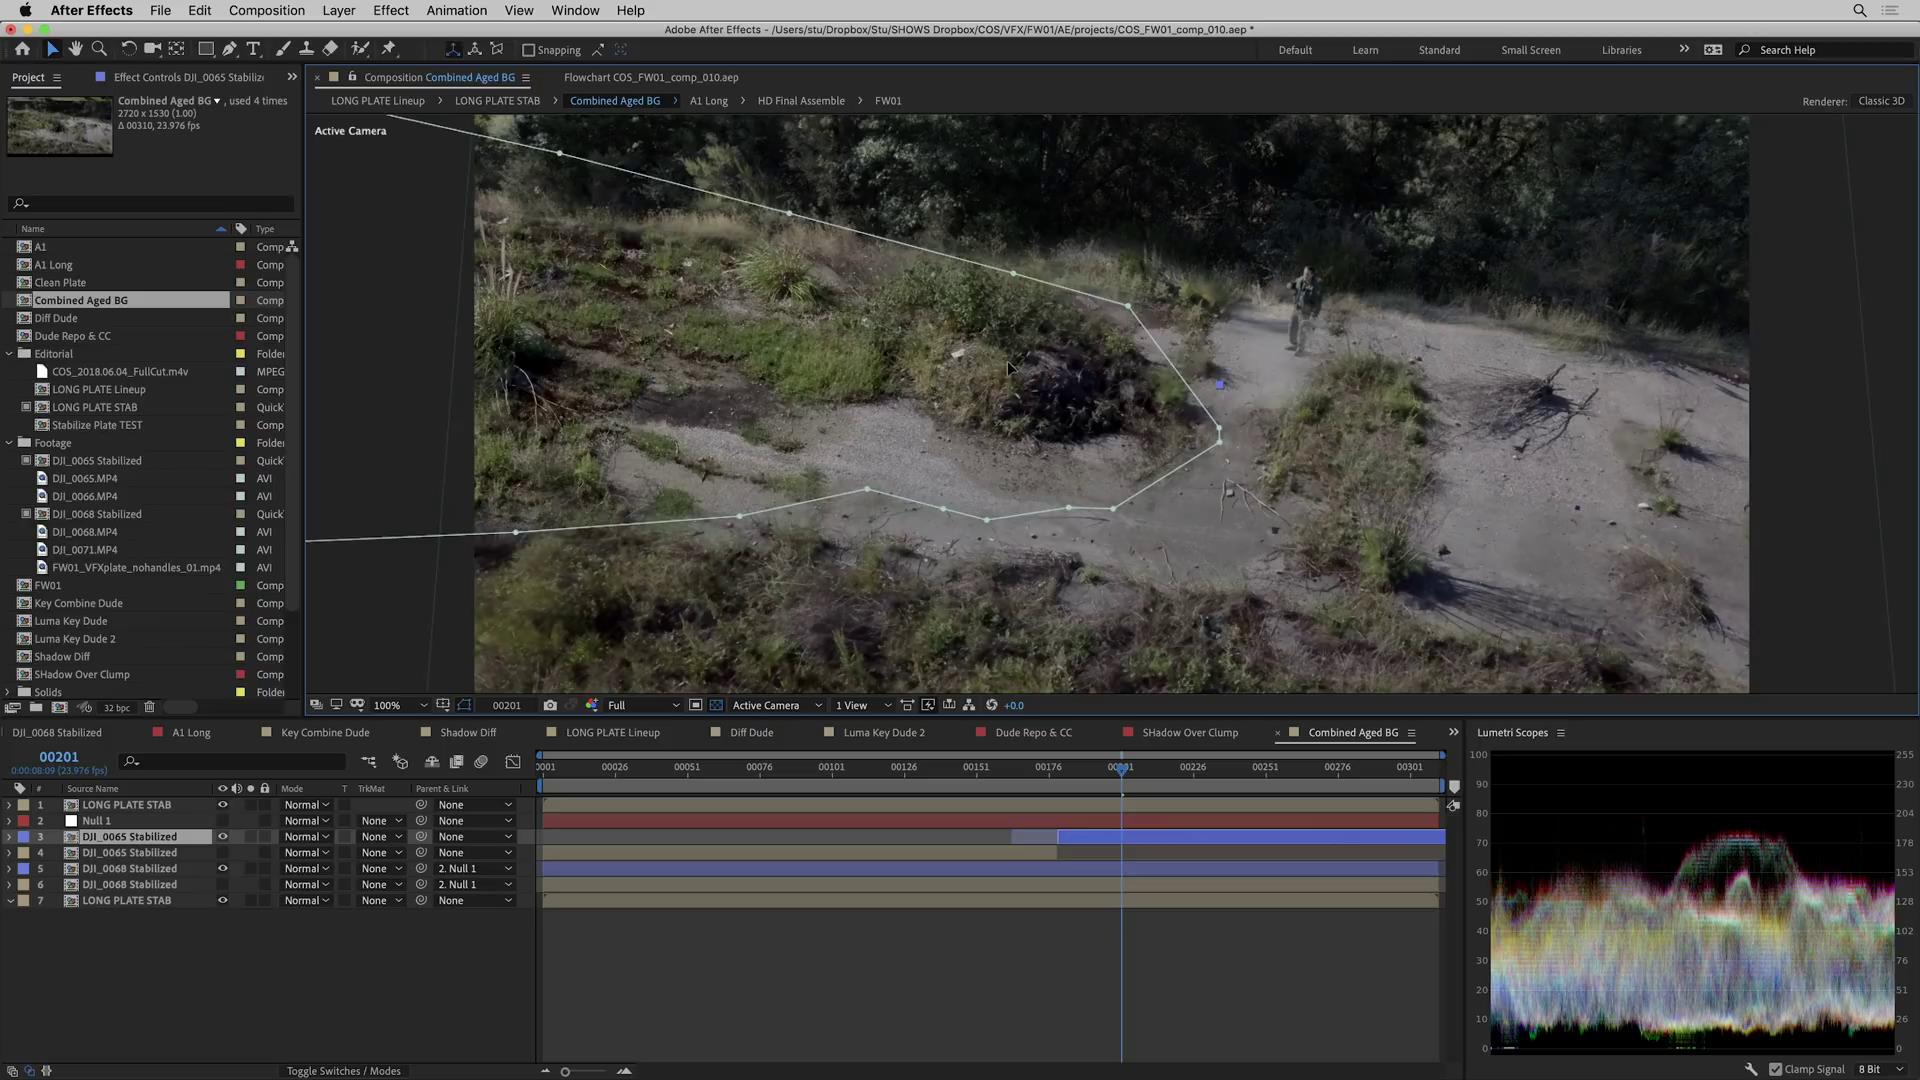Image resolution: width=1920 pixels, height=1080 pixels.
Task: Select the Eraser tool
Action: [330, 49]
